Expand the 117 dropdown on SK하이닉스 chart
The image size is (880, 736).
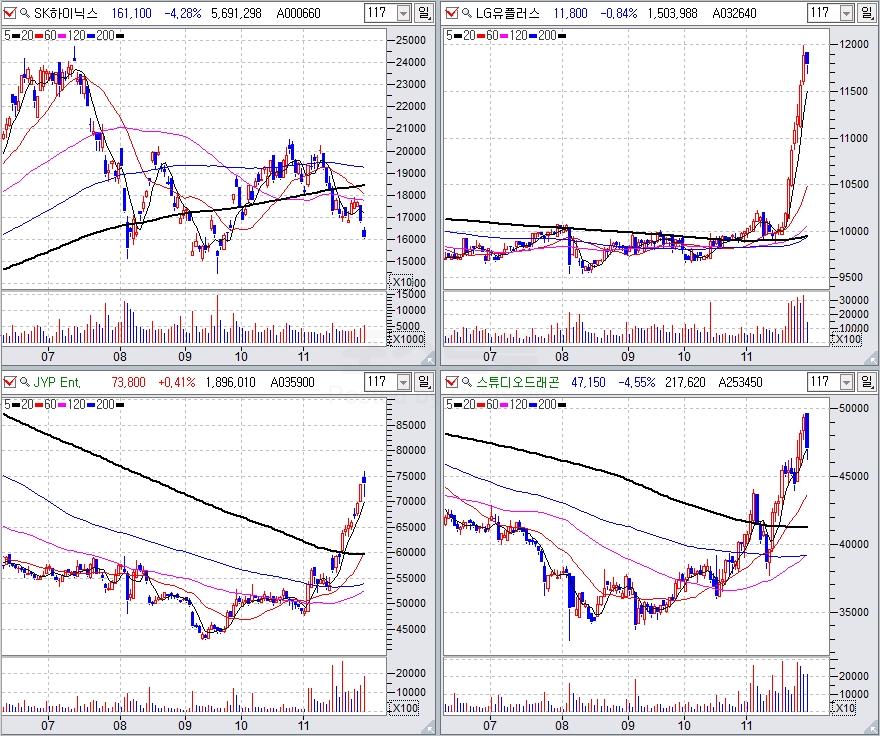tap(403, 13)
